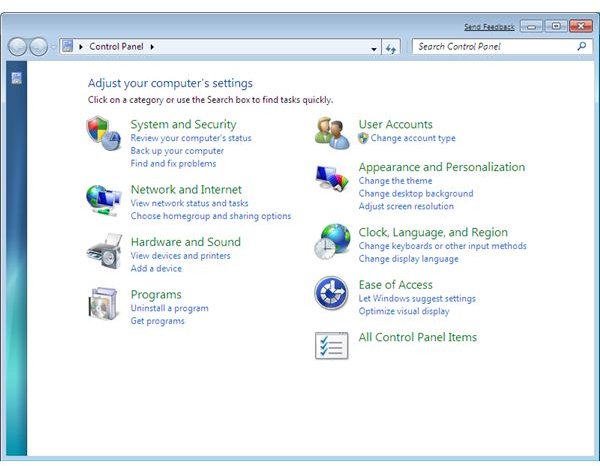Open Hardware and Sound category
Screen dimensions: 600x466
click(186, 242)
